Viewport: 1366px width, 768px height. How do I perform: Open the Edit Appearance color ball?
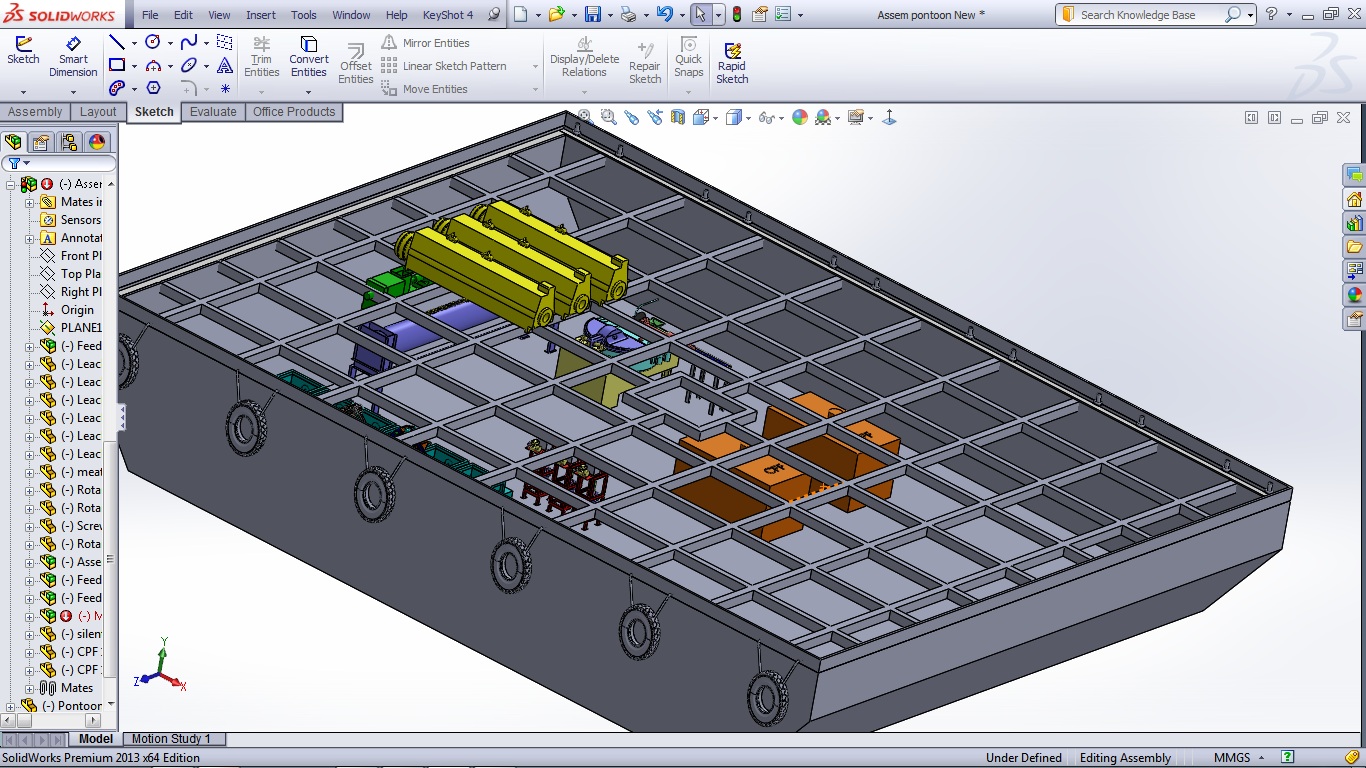pyautogui.click(x=799, y=118)
